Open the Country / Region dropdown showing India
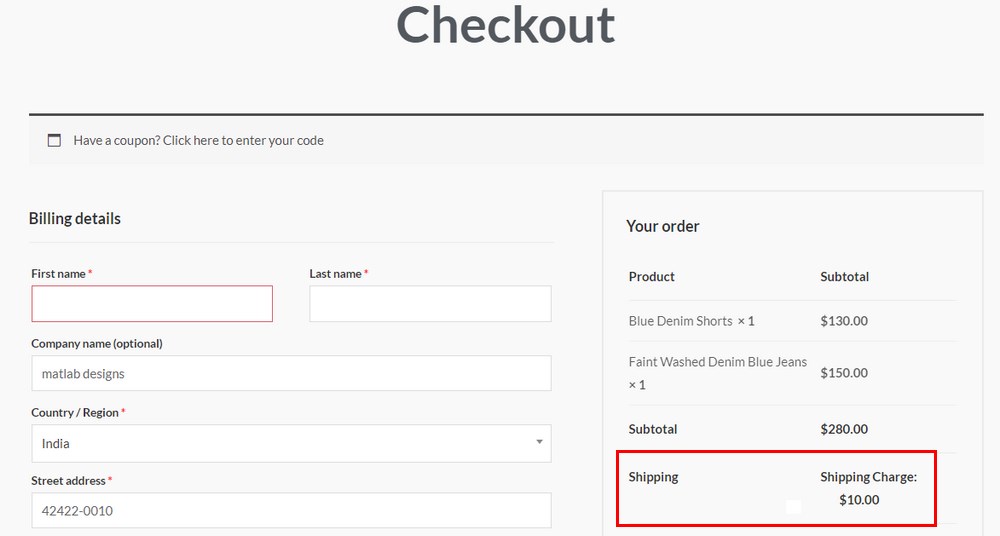Screen dimensions: 1000x536 pyautogui.click(x=291, y=443)
